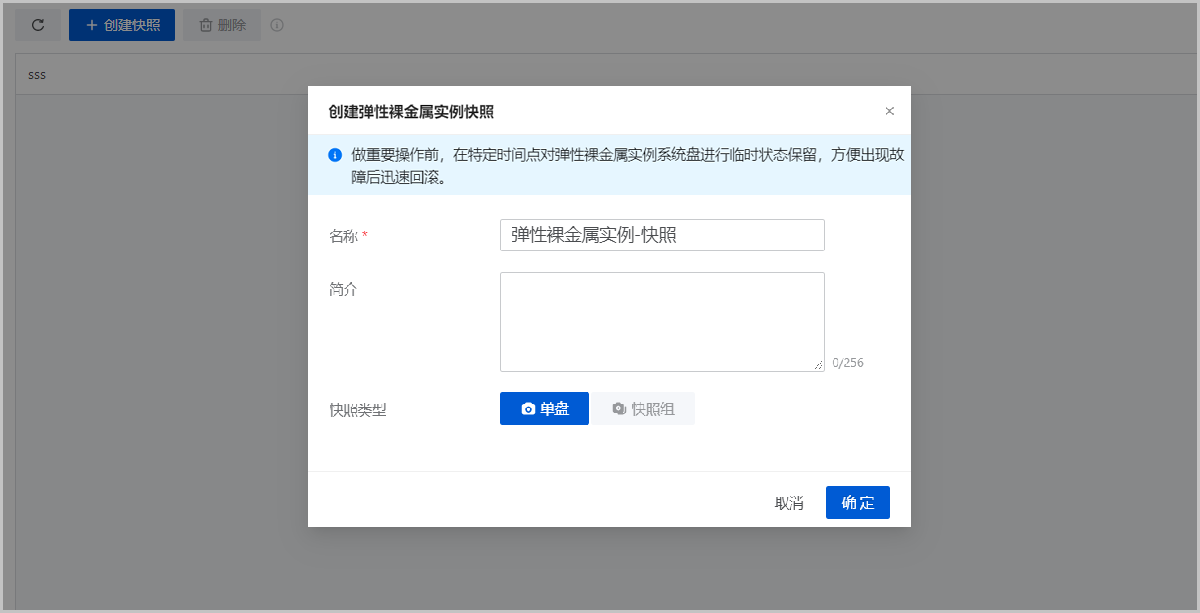Image resolution: width=1200 pixels, height=613 pixels.
Task: Click the sss column header
Action: click(37, 75)
